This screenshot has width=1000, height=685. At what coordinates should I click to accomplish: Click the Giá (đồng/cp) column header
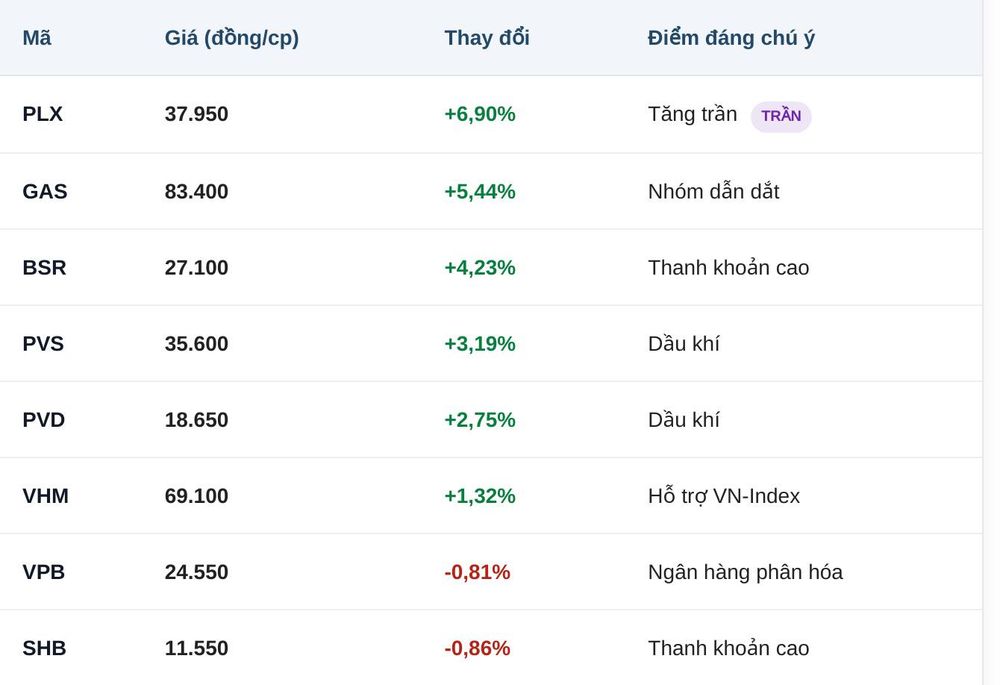(232, 38)
